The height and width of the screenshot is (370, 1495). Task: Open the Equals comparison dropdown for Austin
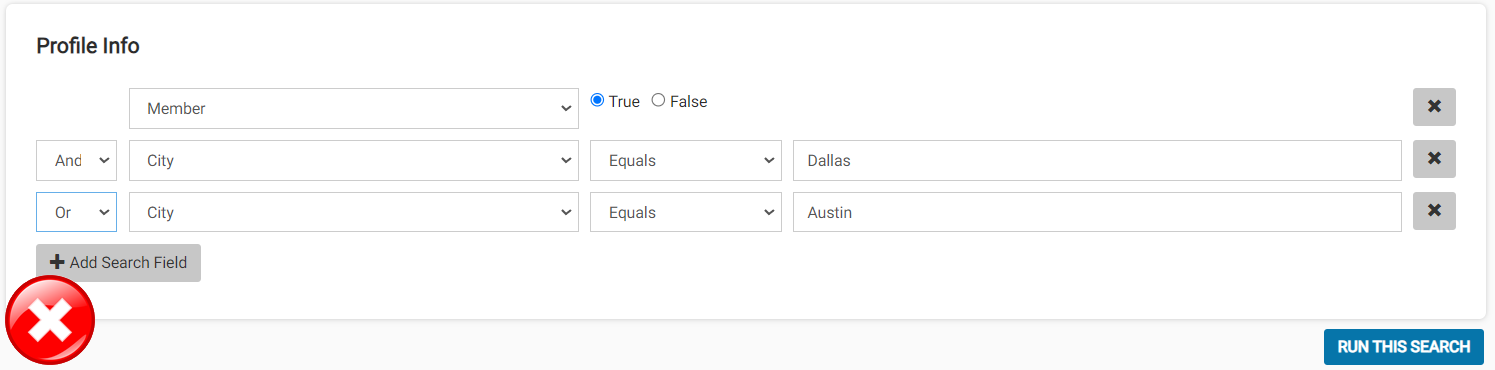point(686,212)
